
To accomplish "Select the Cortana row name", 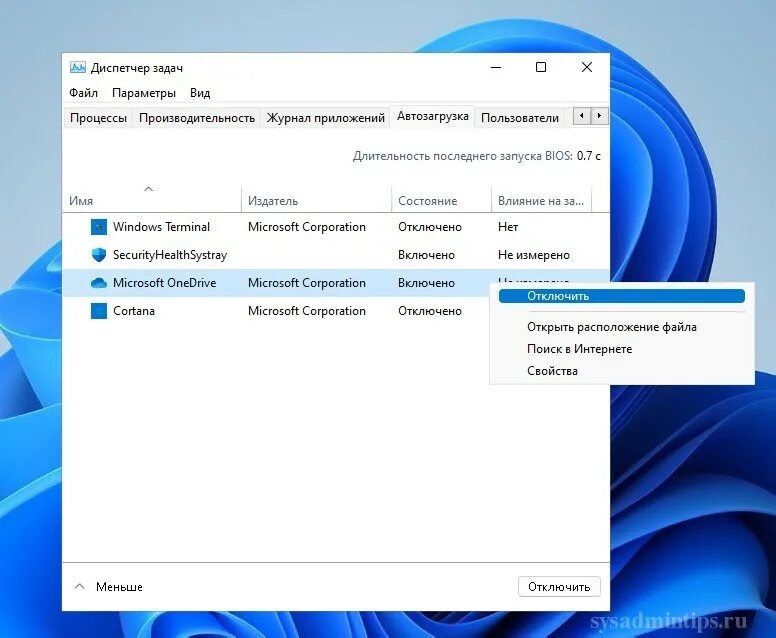I will [x=134, y=311].
